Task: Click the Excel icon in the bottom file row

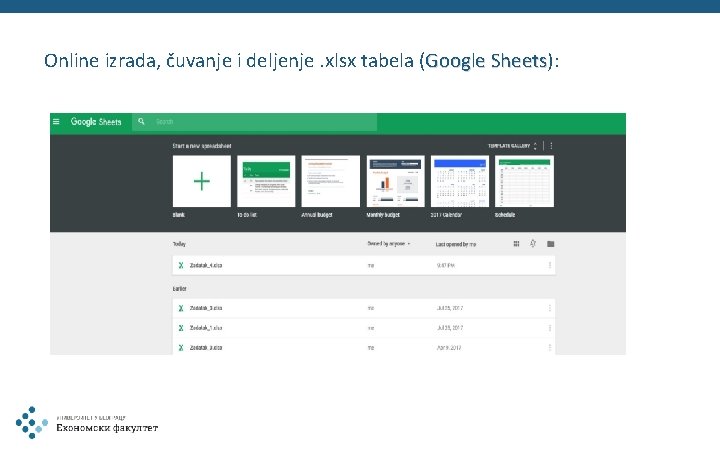Action: tap(181, 348)
